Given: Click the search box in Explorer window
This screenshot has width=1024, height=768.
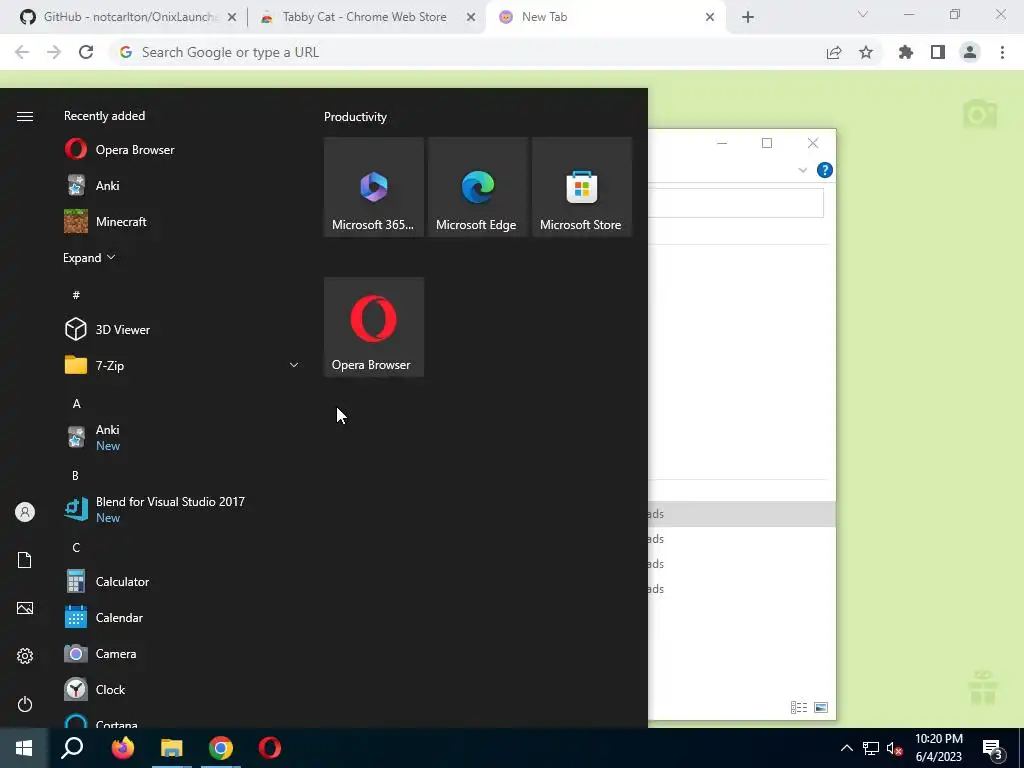Looking at the screenshot, I should tap(736, 203).
